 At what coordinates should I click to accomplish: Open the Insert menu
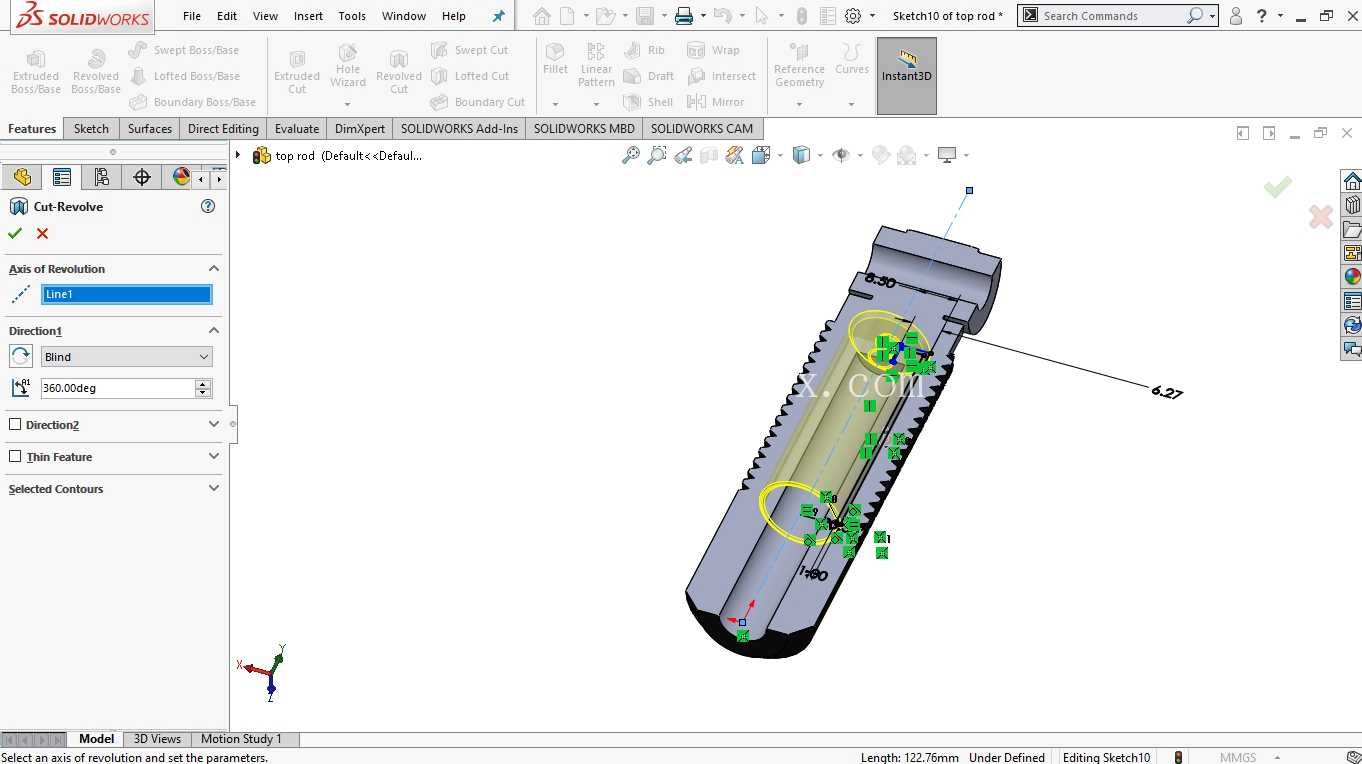[x=308, y=16]
